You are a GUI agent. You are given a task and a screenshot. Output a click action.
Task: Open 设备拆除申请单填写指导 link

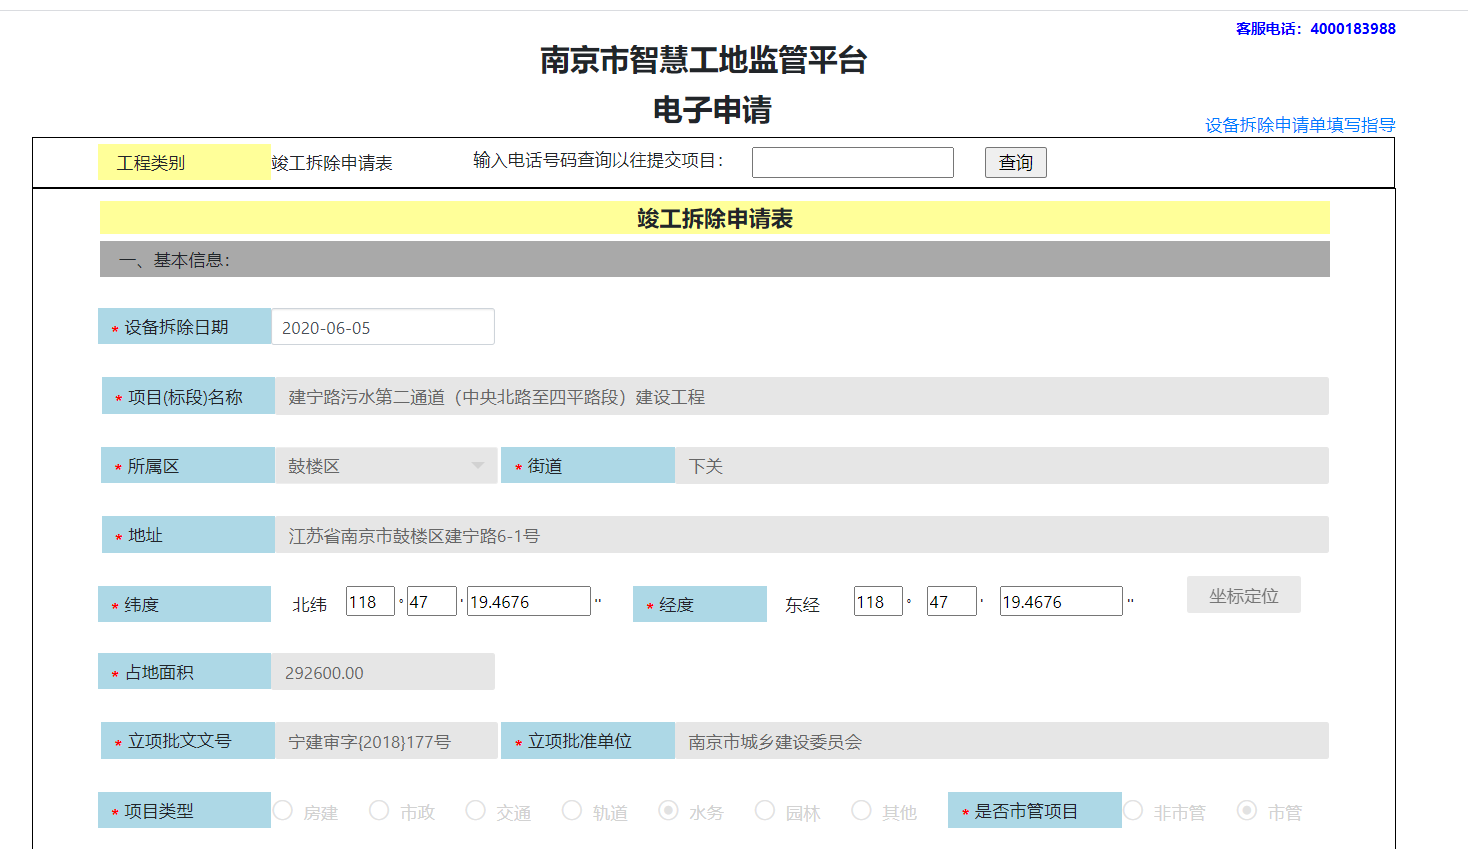click(1300, 125)
